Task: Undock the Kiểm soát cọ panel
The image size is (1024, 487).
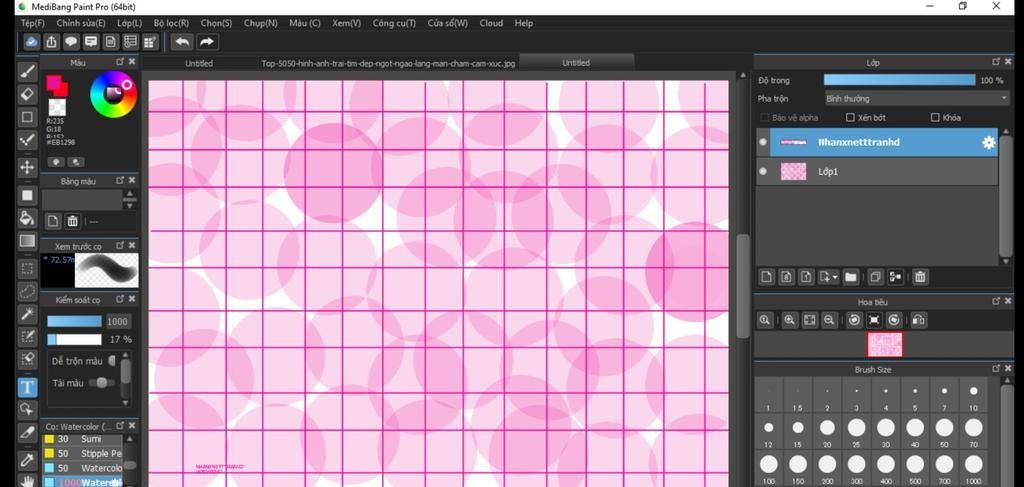Action: tap(120, 299)
